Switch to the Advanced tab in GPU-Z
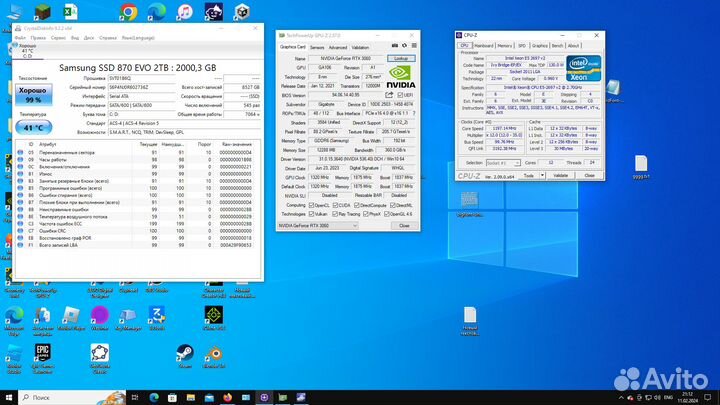 [338, 47]
